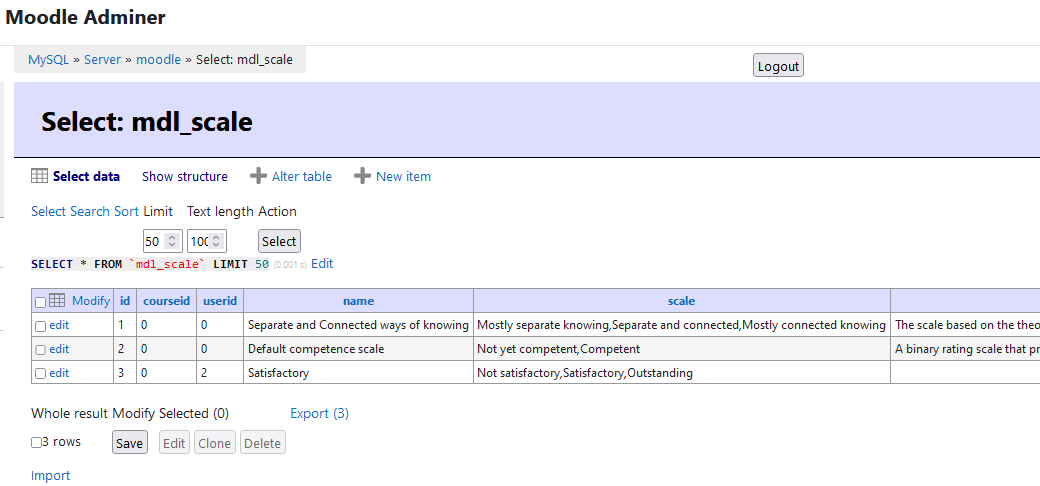Screen dimensions: 1040x486
Task: Click the Delete button
Action: pos(263,443)
